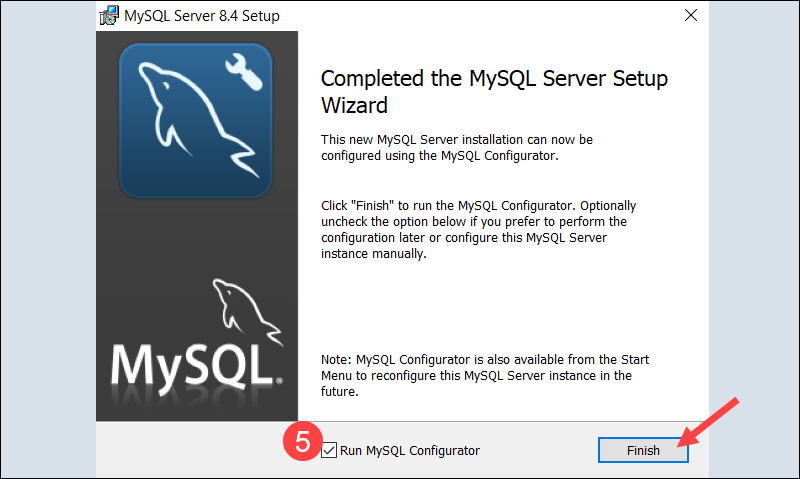The image size is (800, 479).
Task: Uncheck the Run MySQL Configurator checkbox
Action: 329,451
